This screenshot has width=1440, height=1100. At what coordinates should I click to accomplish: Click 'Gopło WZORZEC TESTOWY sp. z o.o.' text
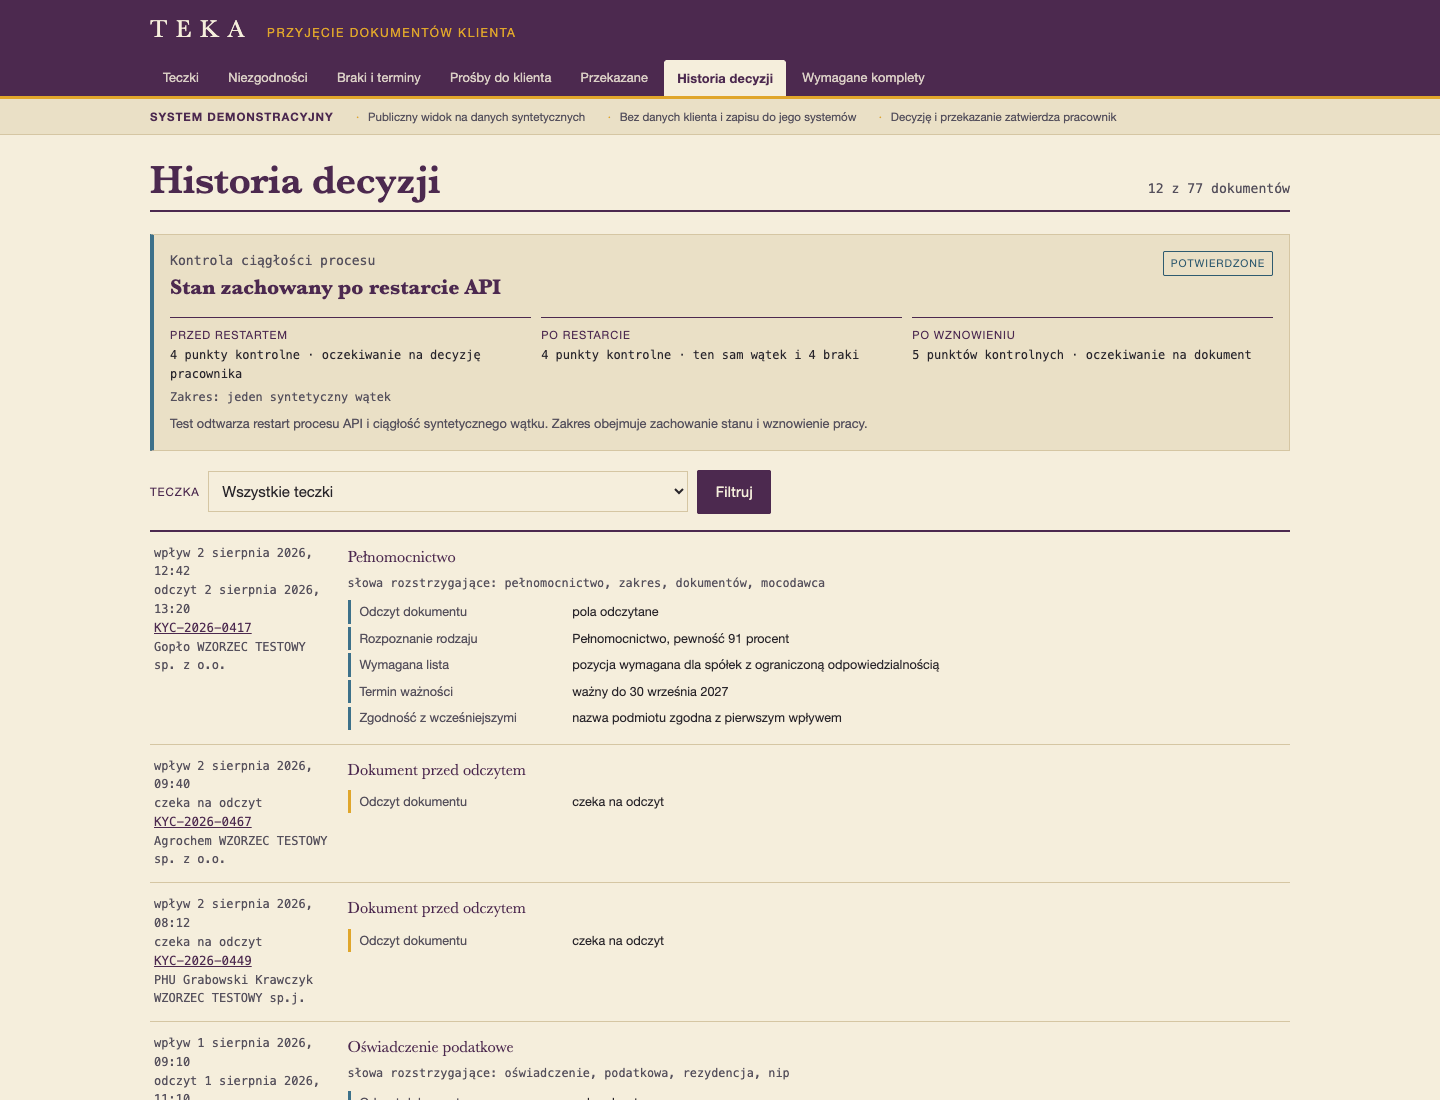pos(230,656)
